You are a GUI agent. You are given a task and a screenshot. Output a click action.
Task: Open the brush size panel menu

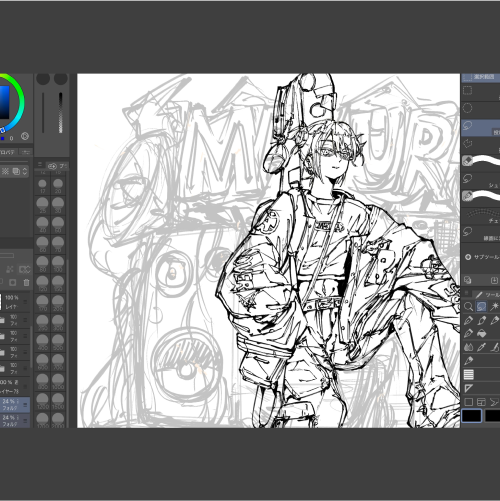pyautogui.click(x=40, y=164)
